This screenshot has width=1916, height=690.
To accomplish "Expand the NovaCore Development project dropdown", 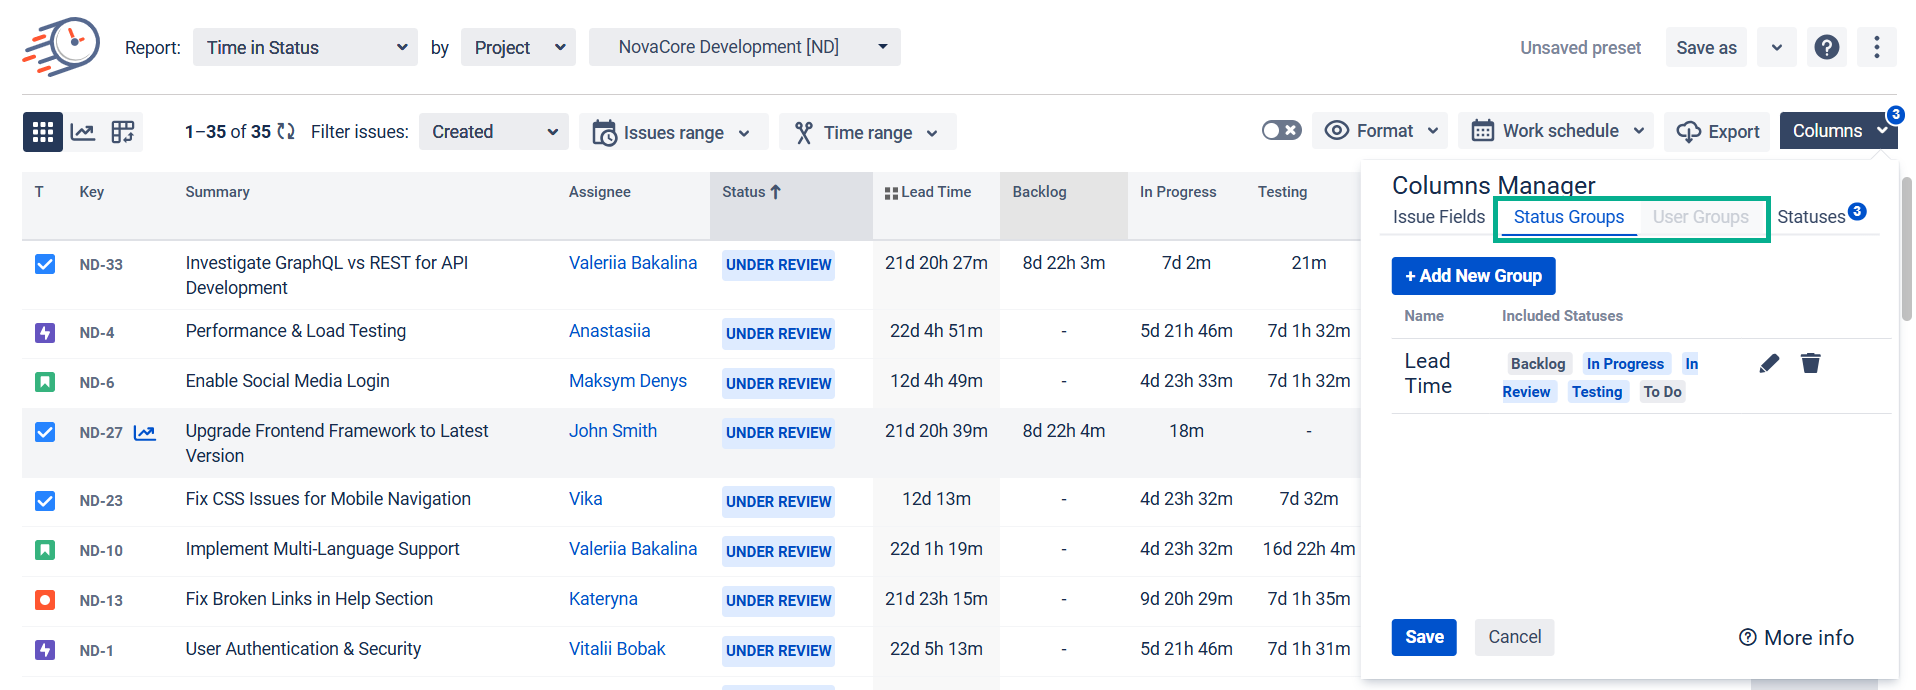I will tap(744, 47).
